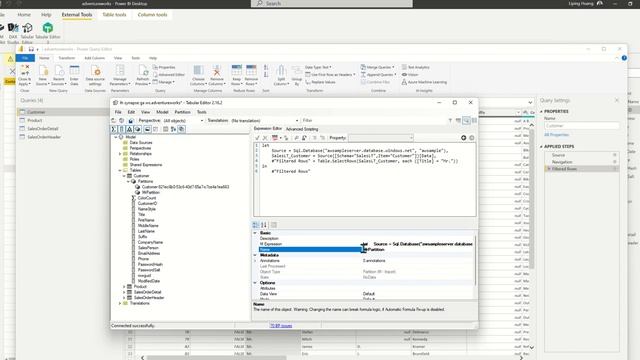This screenshot has height=360, width=640.
Task: Open Transform tab in Power Query Editor
Action: [67, 58]
